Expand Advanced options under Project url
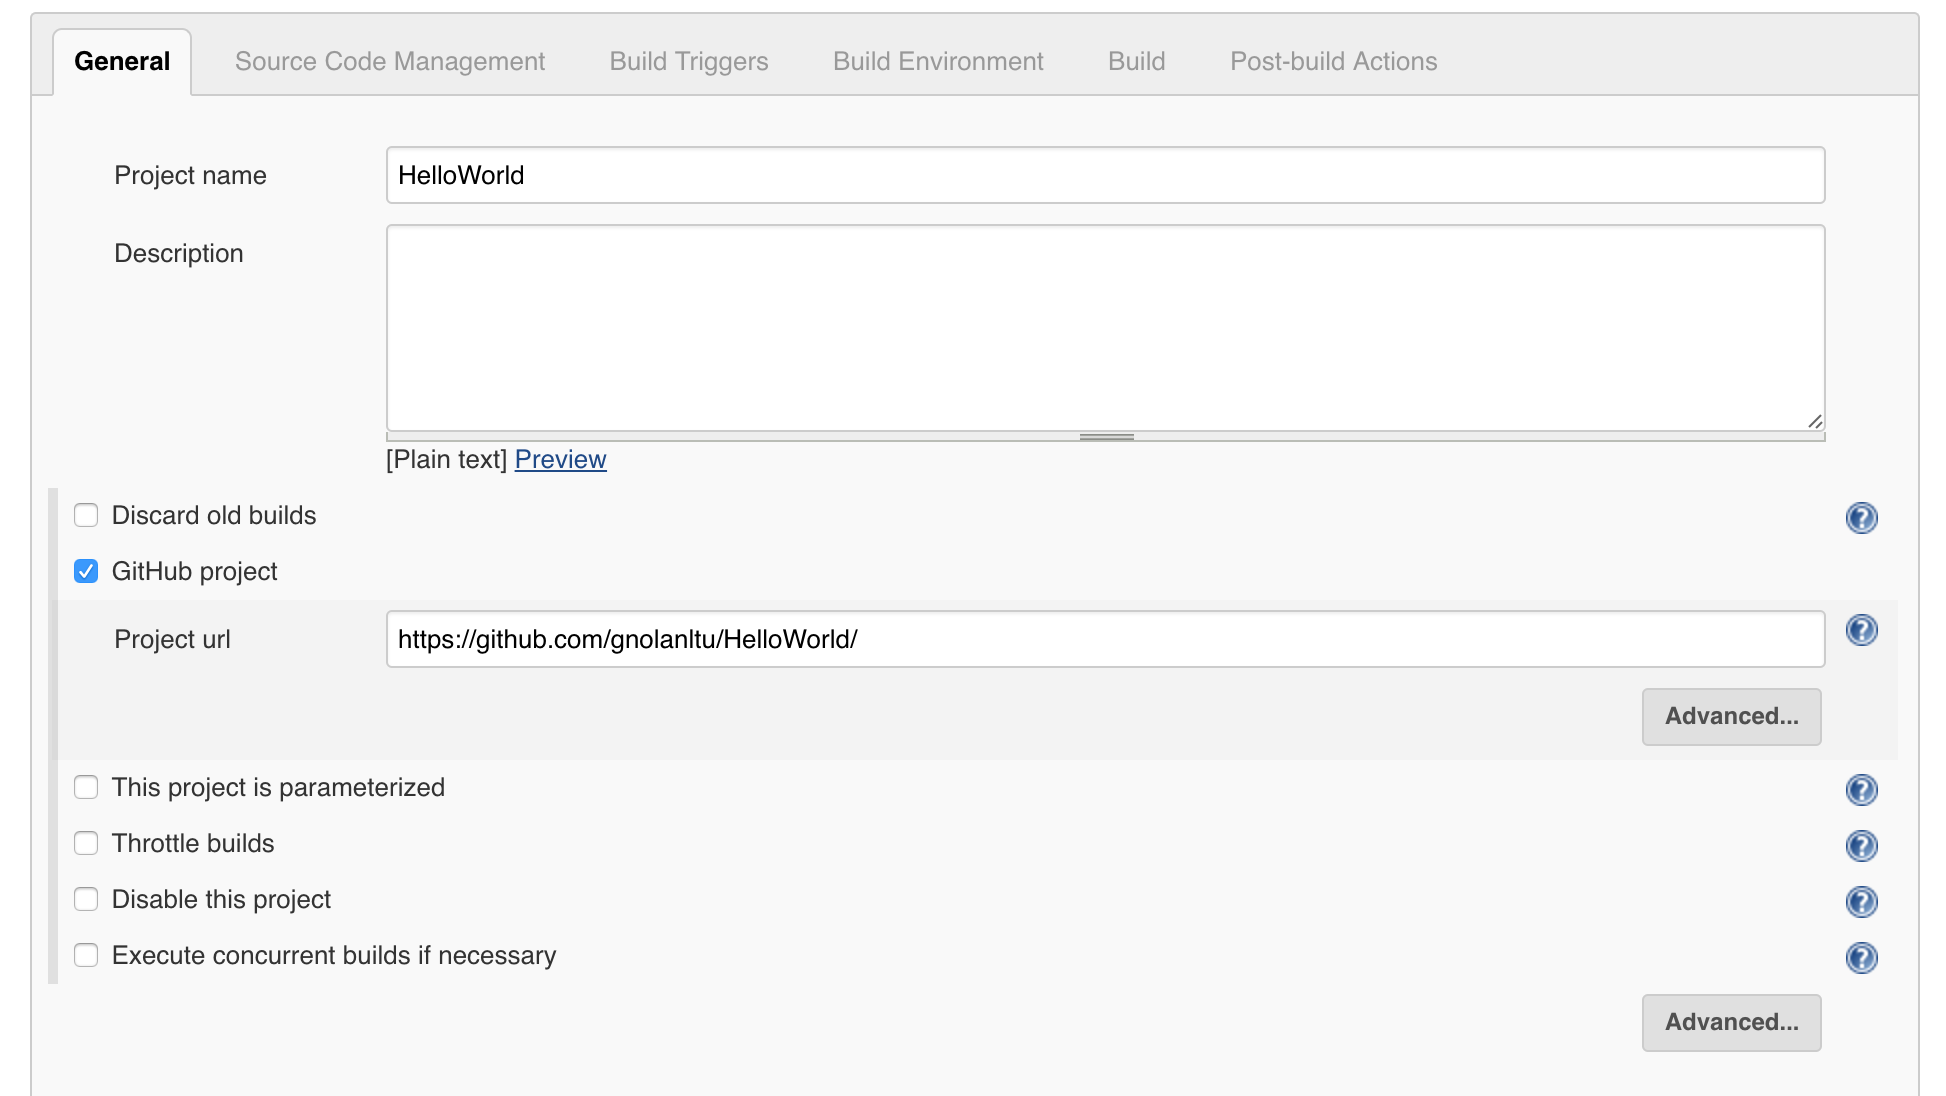Viewport: 1946px width, 1096px height. 1730,716
